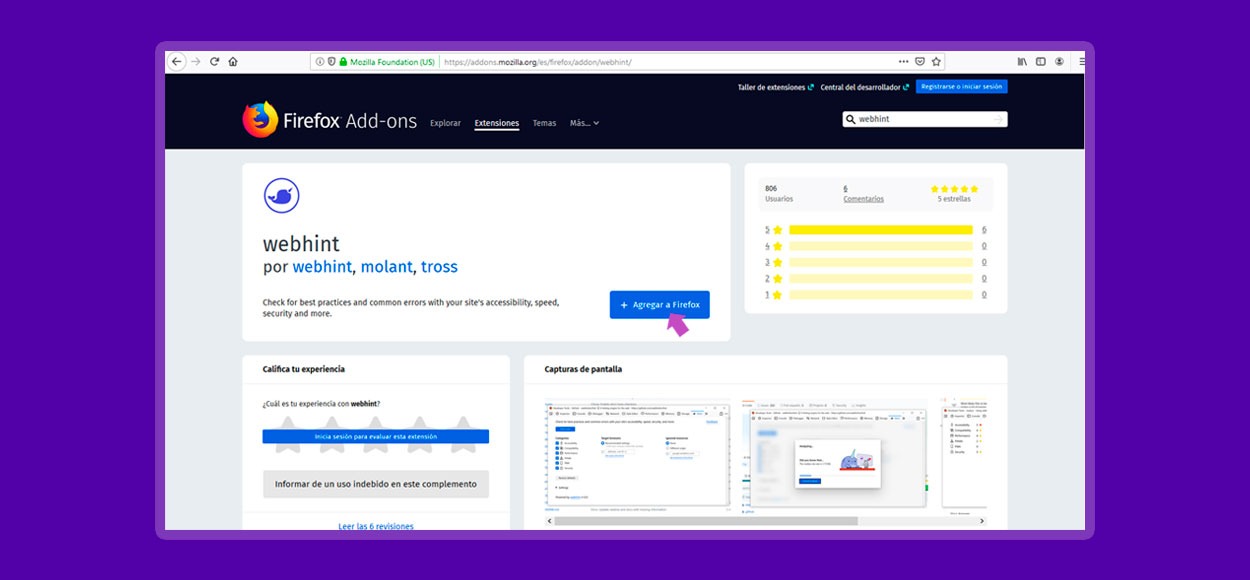Click the Mozilla Foundation (US) identity label
This screenshot has height=580, width=1250.
393,62
